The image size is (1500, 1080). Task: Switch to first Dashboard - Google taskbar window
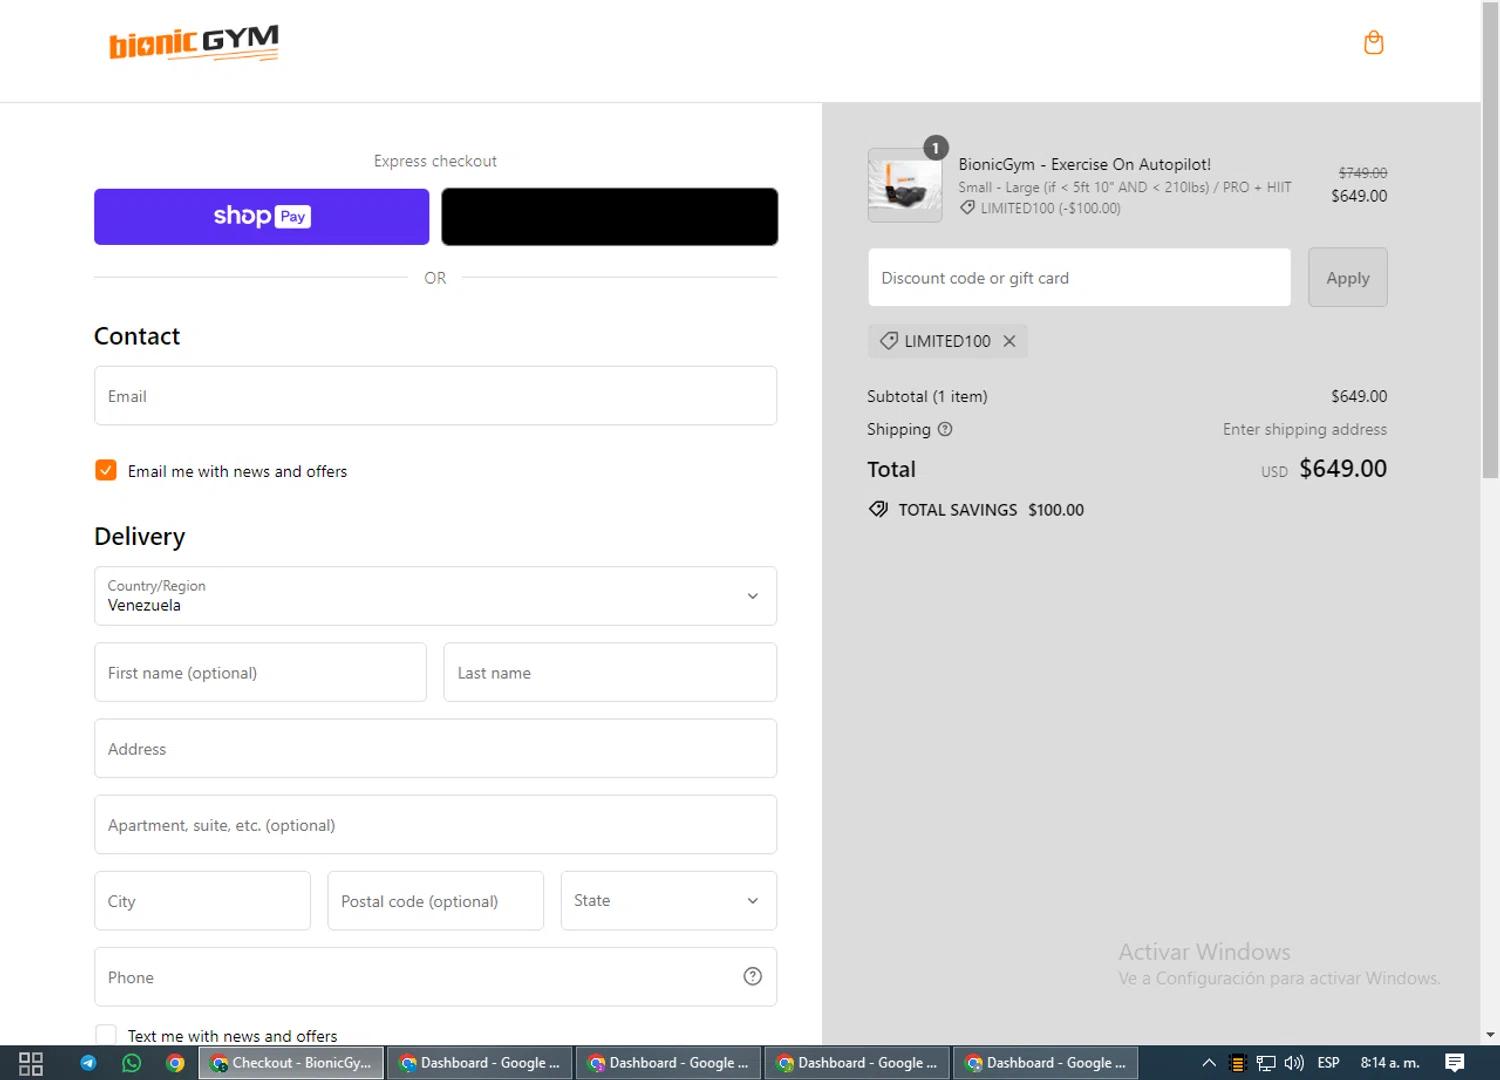tap(480, 1063)
